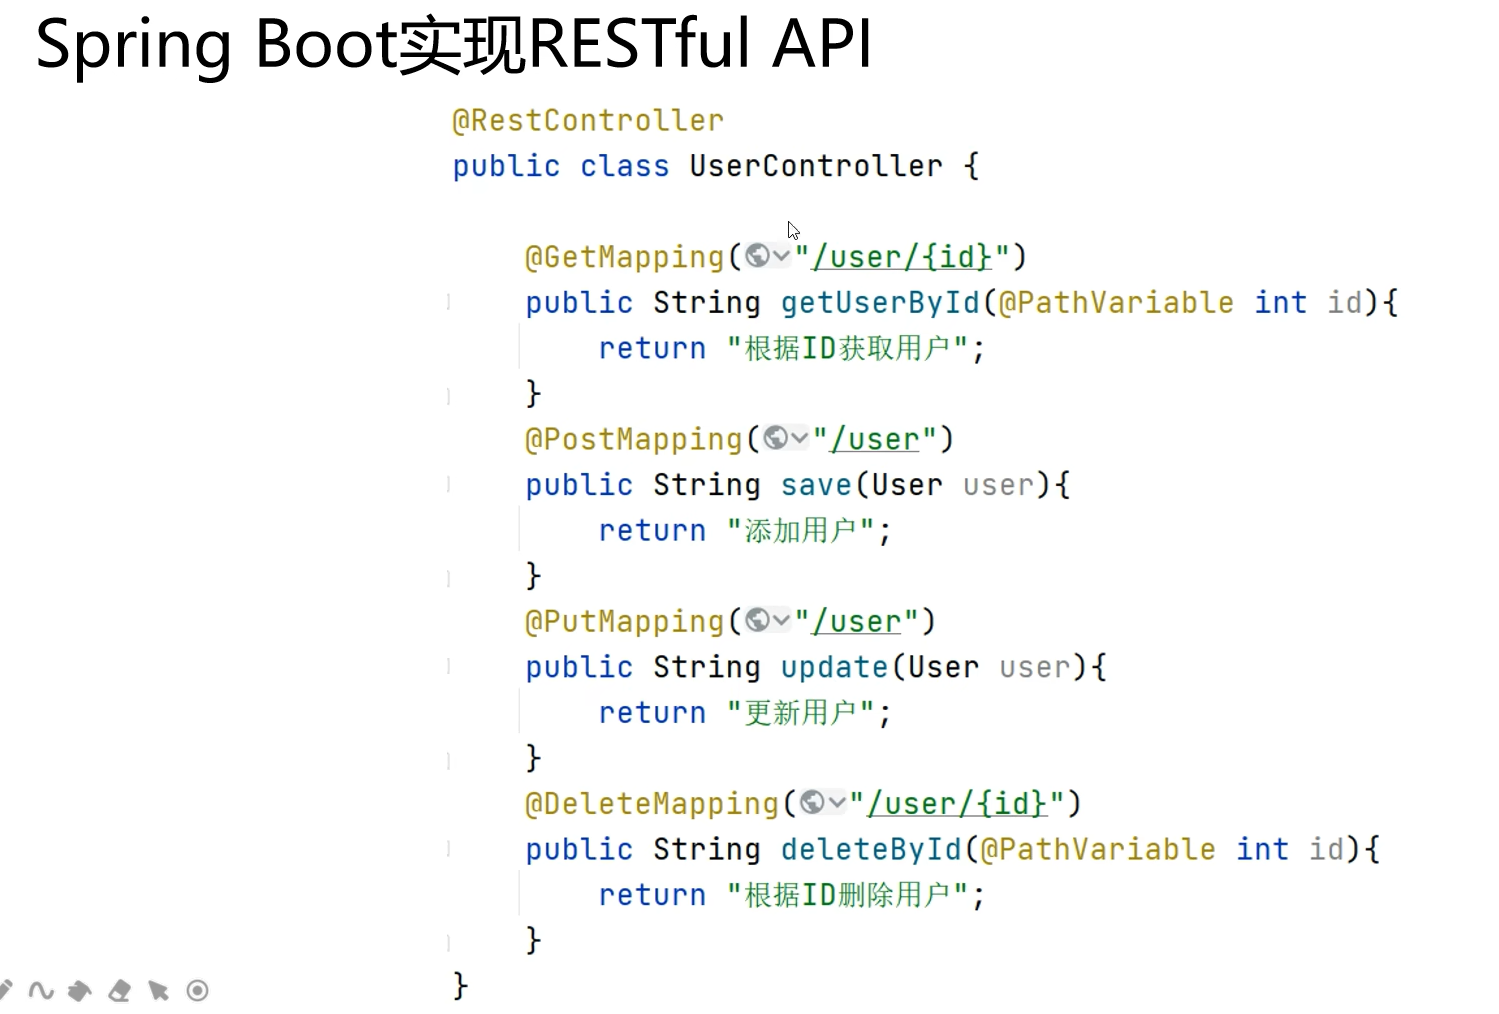Collapse the getUserById method via gutter marker
Screen dimensions: 1499x1014
pyautogui.click(x=449, y=302)
